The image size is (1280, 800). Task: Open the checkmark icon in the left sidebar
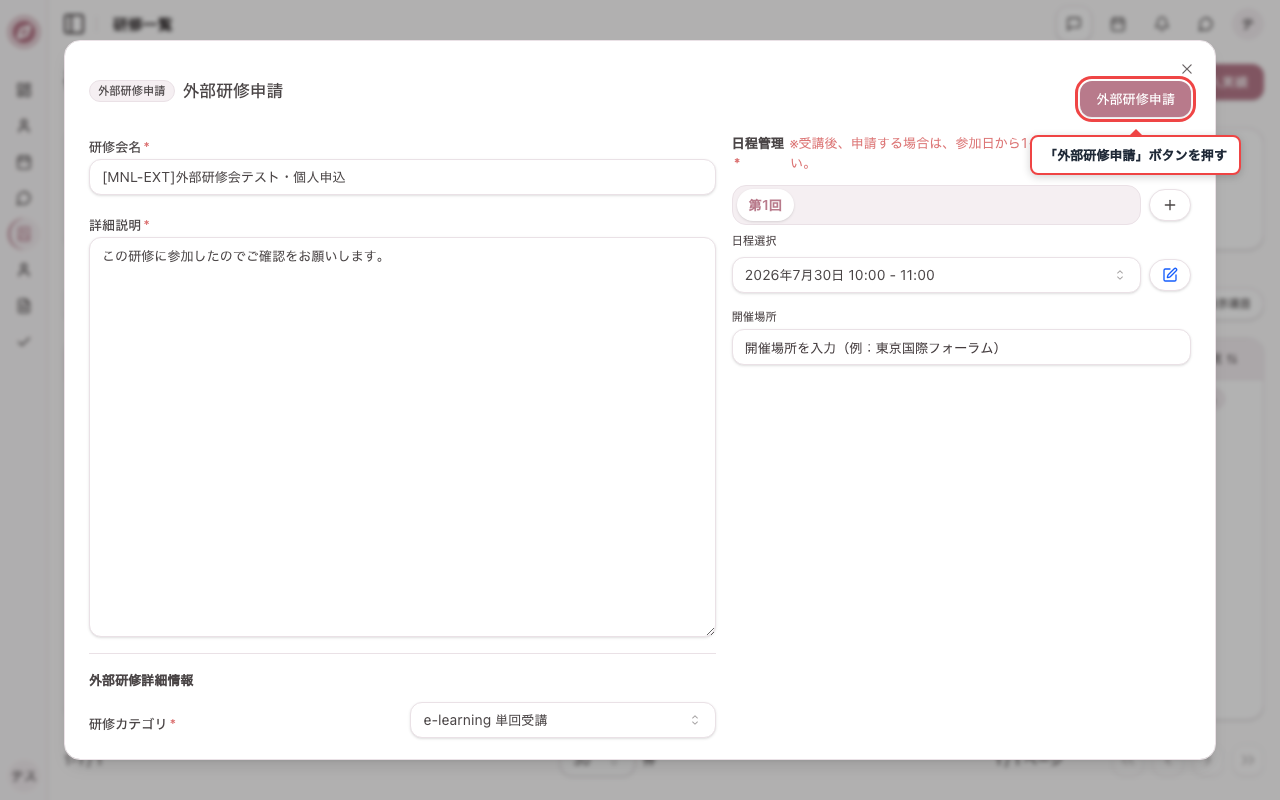pos(24,342)
